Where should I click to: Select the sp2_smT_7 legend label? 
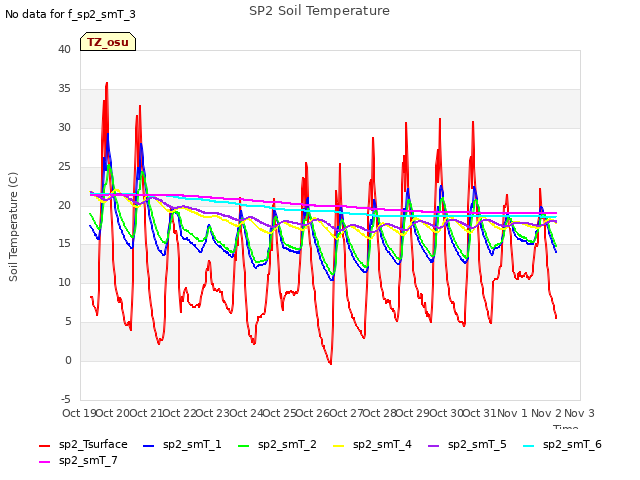click(88, 460)
